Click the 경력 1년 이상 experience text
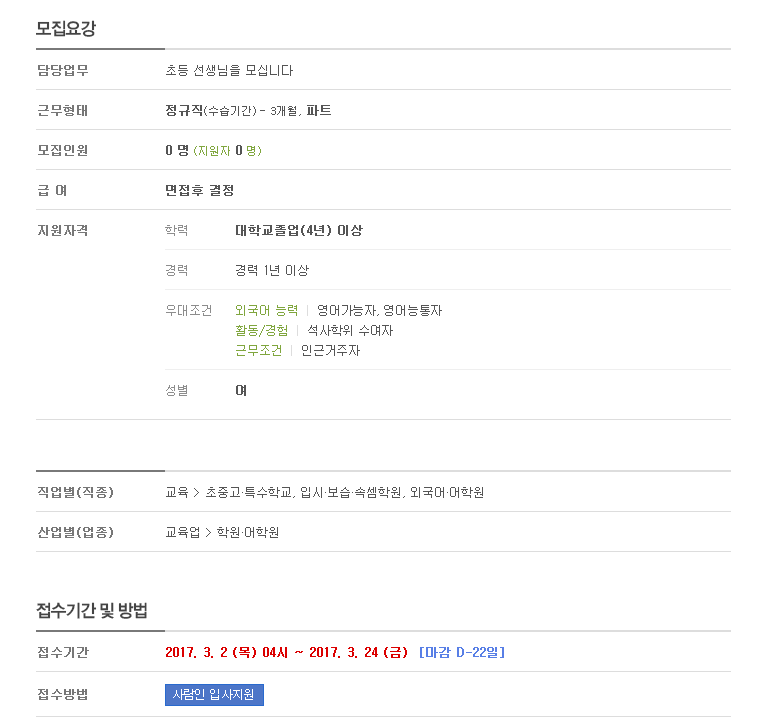Screen dimensions: 770x727 click(272, 271)
